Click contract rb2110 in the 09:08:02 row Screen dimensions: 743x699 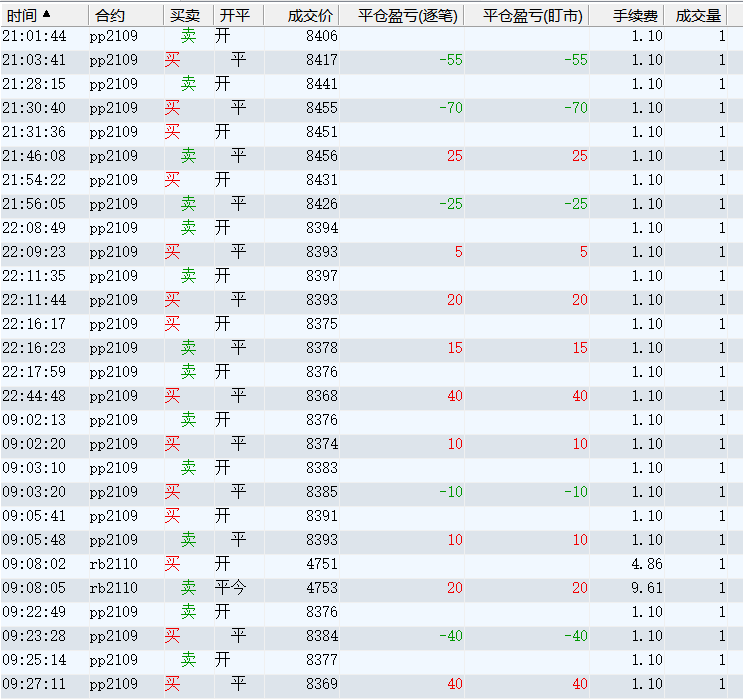(x=113, y=564)
